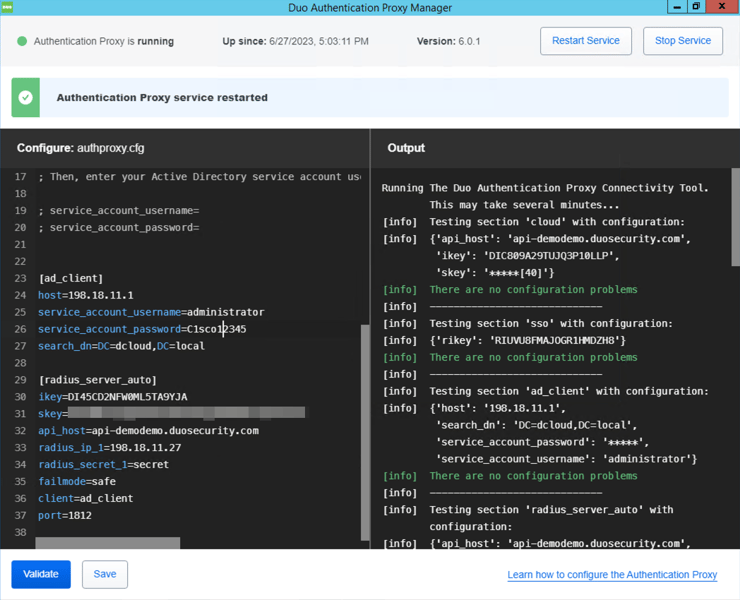740x600 pixels.
Task: Click the radius_ip_1=198.18.11.27 line
Action: click(109, 448)
